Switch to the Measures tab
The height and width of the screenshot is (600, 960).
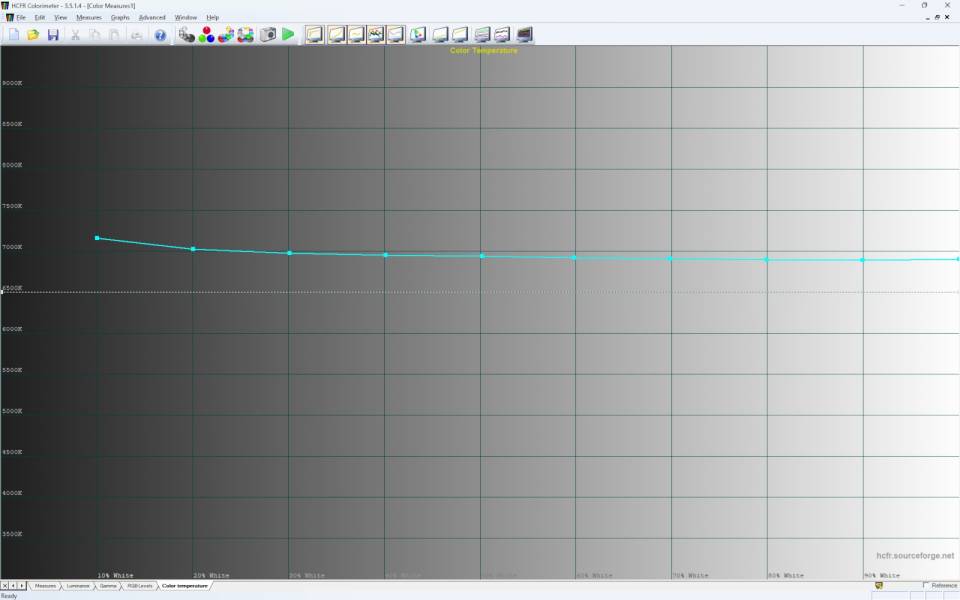pyautogui.click(x=45, y=586)
